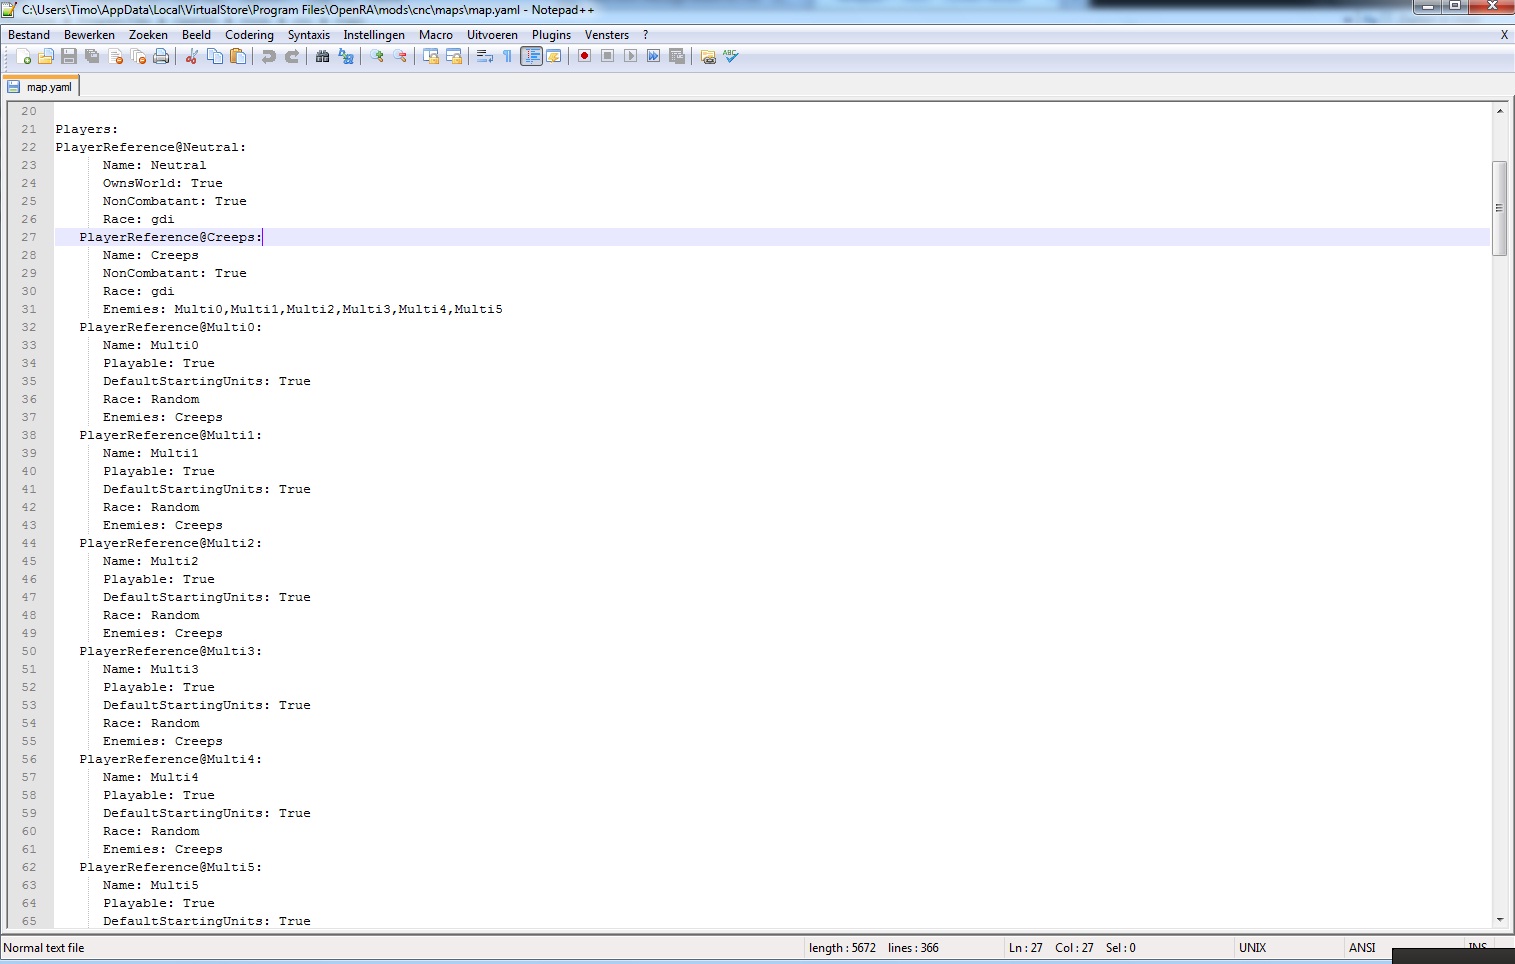The width and height of the screenshot is (1515, 964).
Task: Undo the last edit
Action: (269, 57)
